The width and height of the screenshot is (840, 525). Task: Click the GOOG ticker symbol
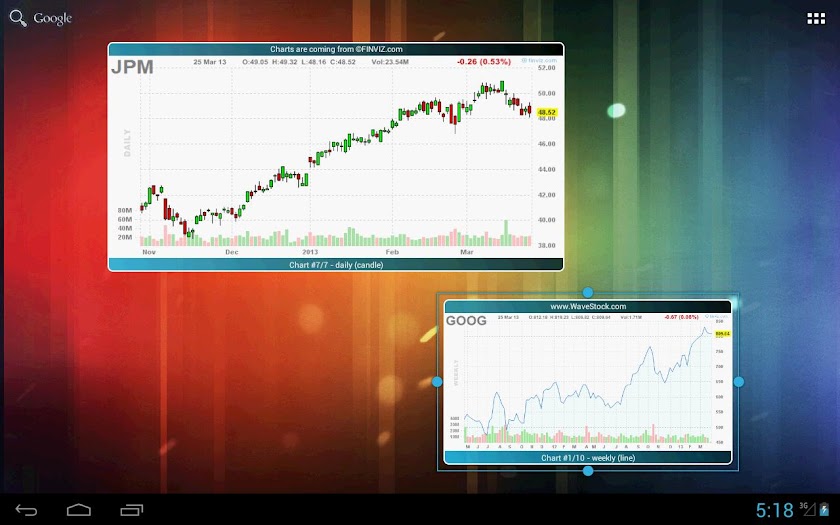(x=466, y=321)
